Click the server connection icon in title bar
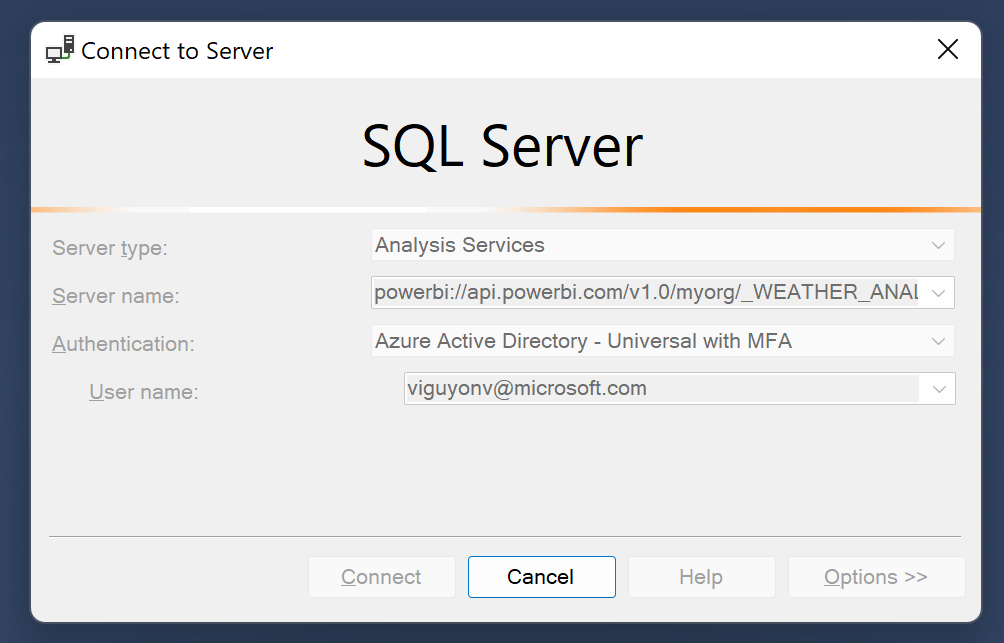 pyautogui.click(x=60, y=50)
